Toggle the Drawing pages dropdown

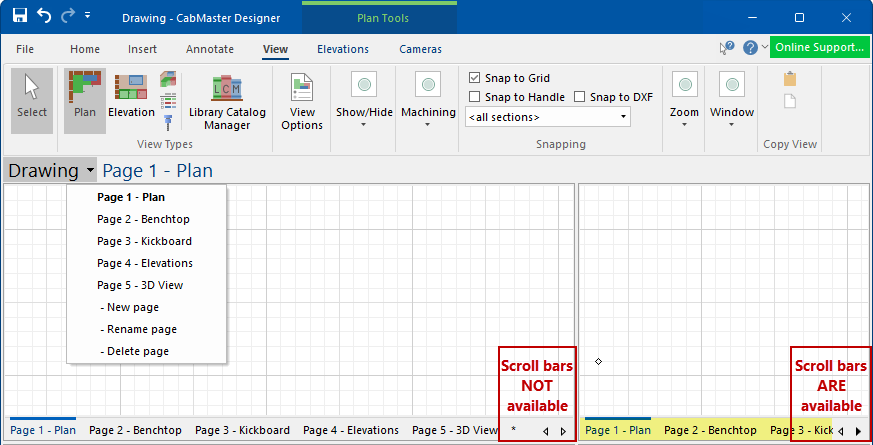coord(50,170)
